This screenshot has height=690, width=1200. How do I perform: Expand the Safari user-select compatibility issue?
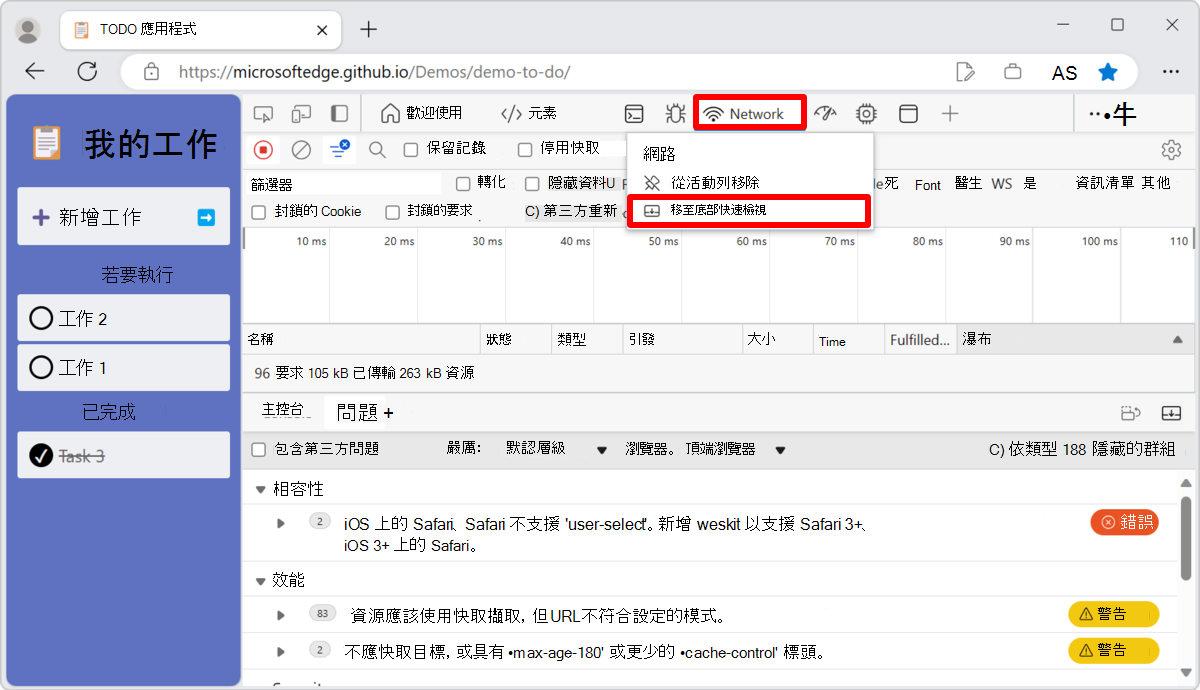pos(280,521)
